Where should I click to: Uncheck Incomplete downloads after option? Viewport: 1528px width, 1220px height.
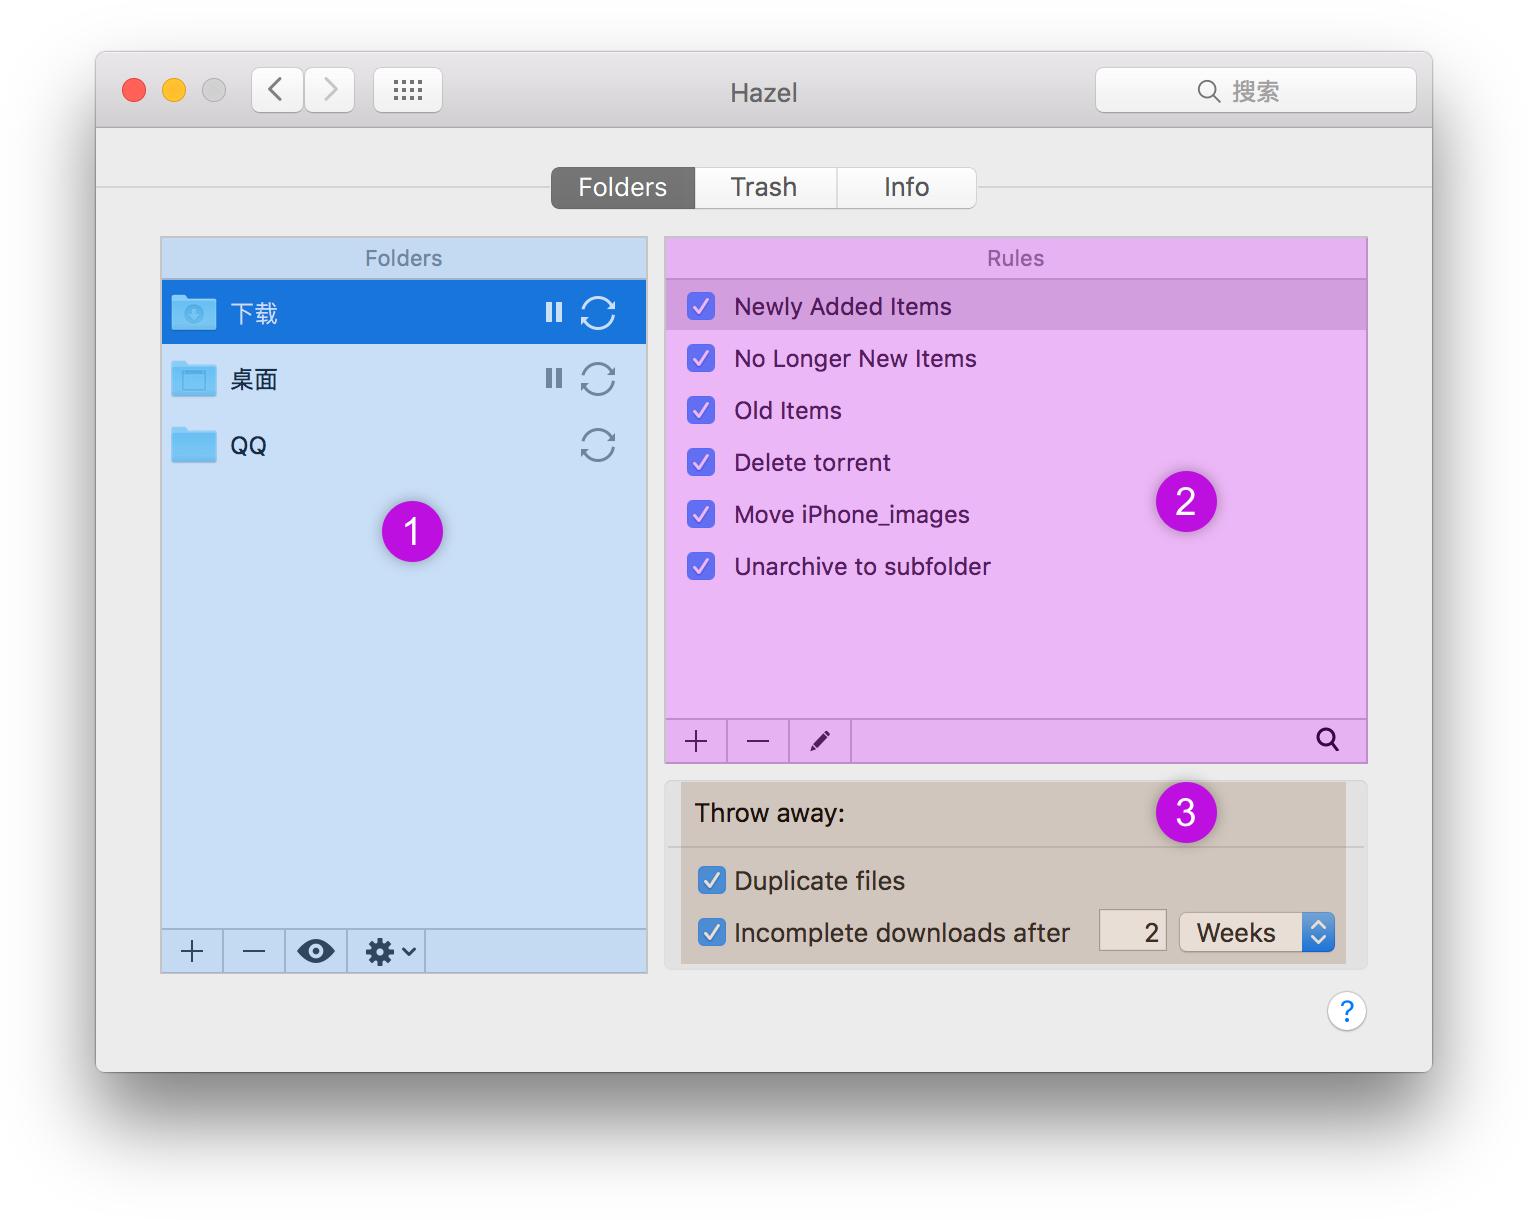(711, 932)
